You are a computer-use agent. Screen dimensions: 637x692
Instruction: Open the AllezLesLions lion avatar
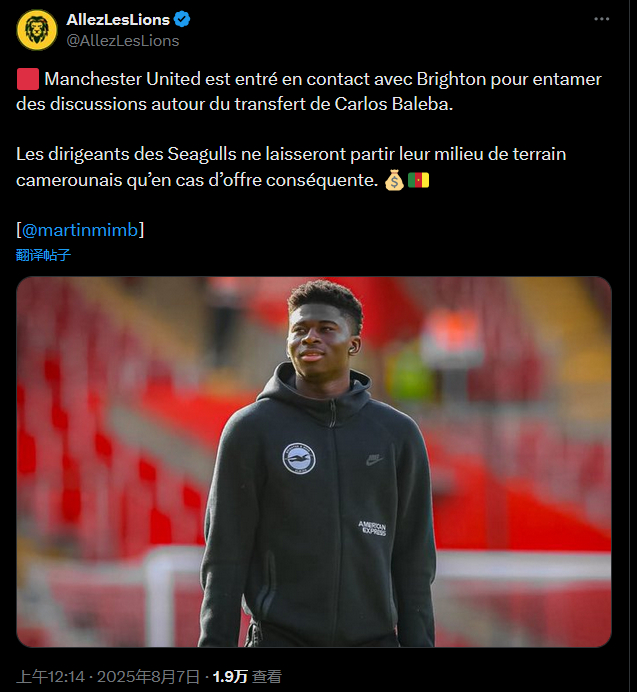tap(37, 30)
